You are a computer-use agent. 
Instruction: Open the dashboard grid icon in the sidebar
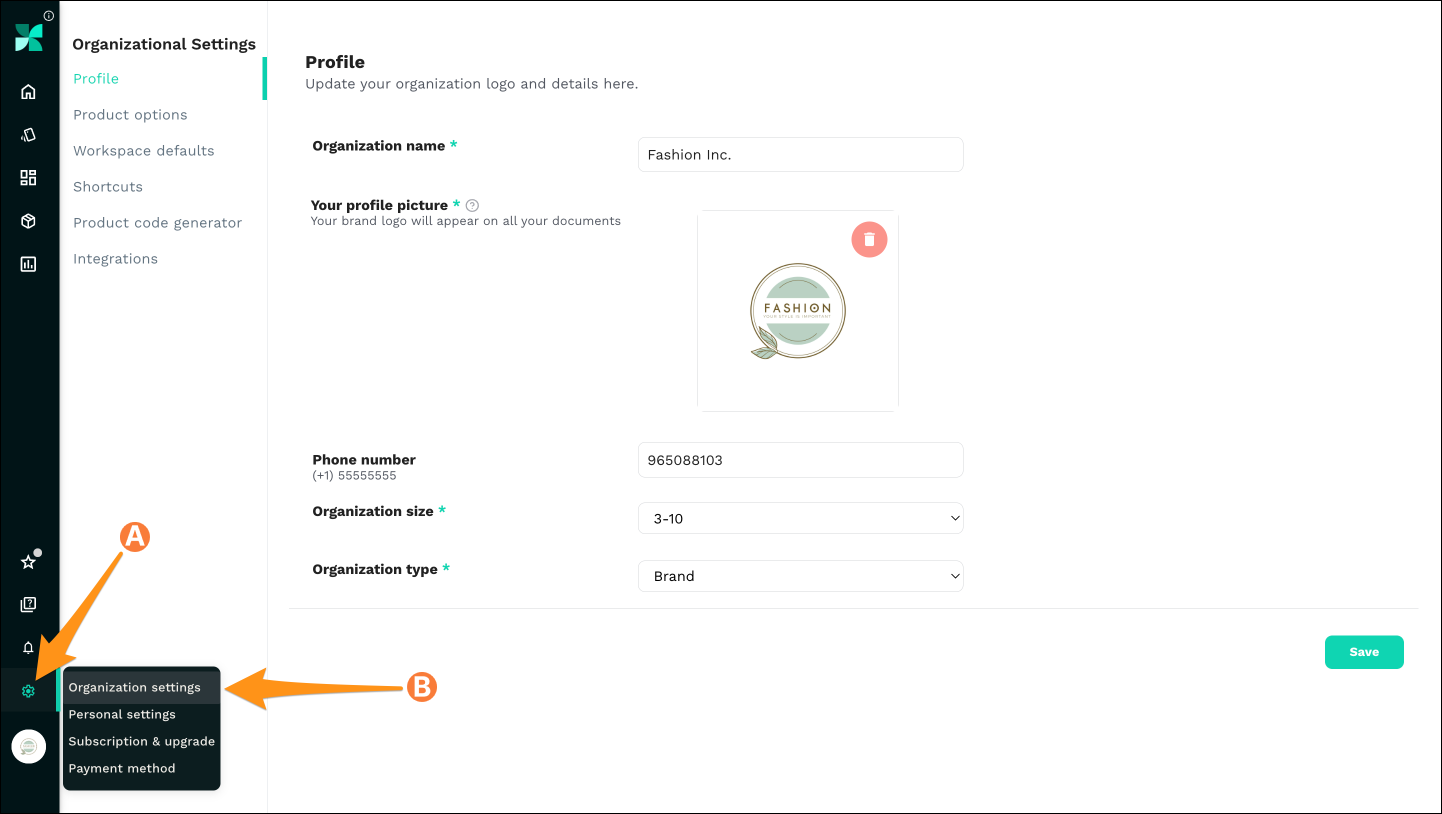28,178
